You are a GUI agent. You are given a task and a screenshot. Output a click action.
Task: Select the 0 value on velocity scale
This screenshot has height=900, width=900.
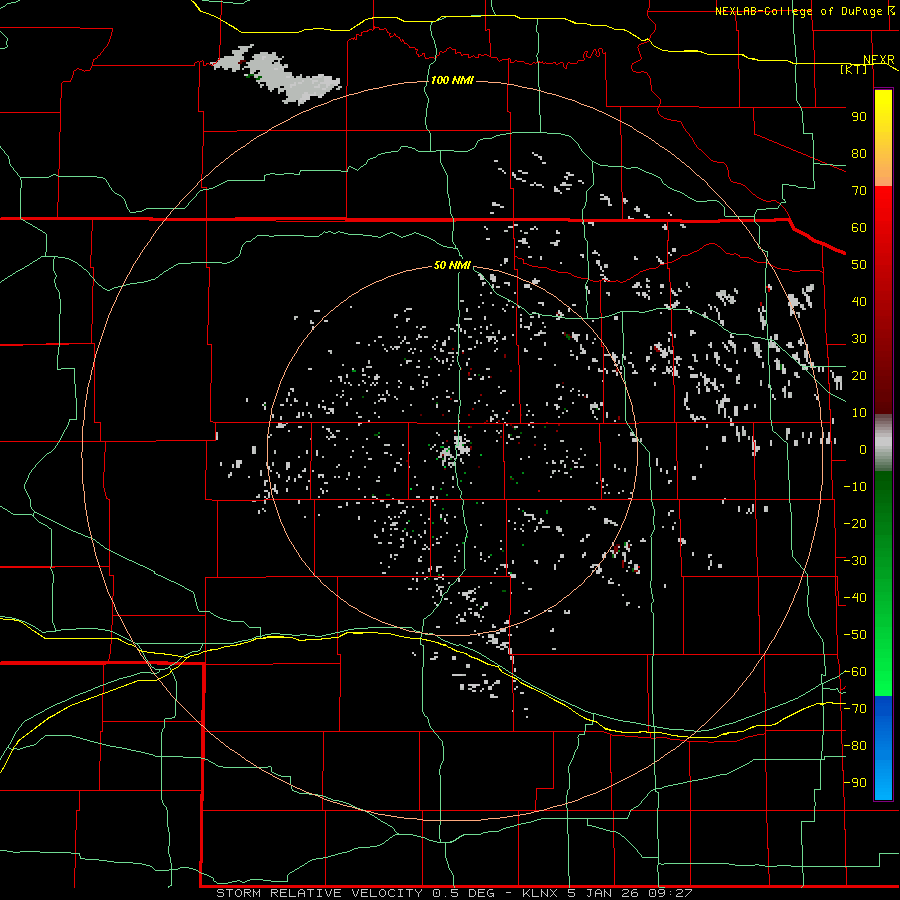(x=863, y=450)
